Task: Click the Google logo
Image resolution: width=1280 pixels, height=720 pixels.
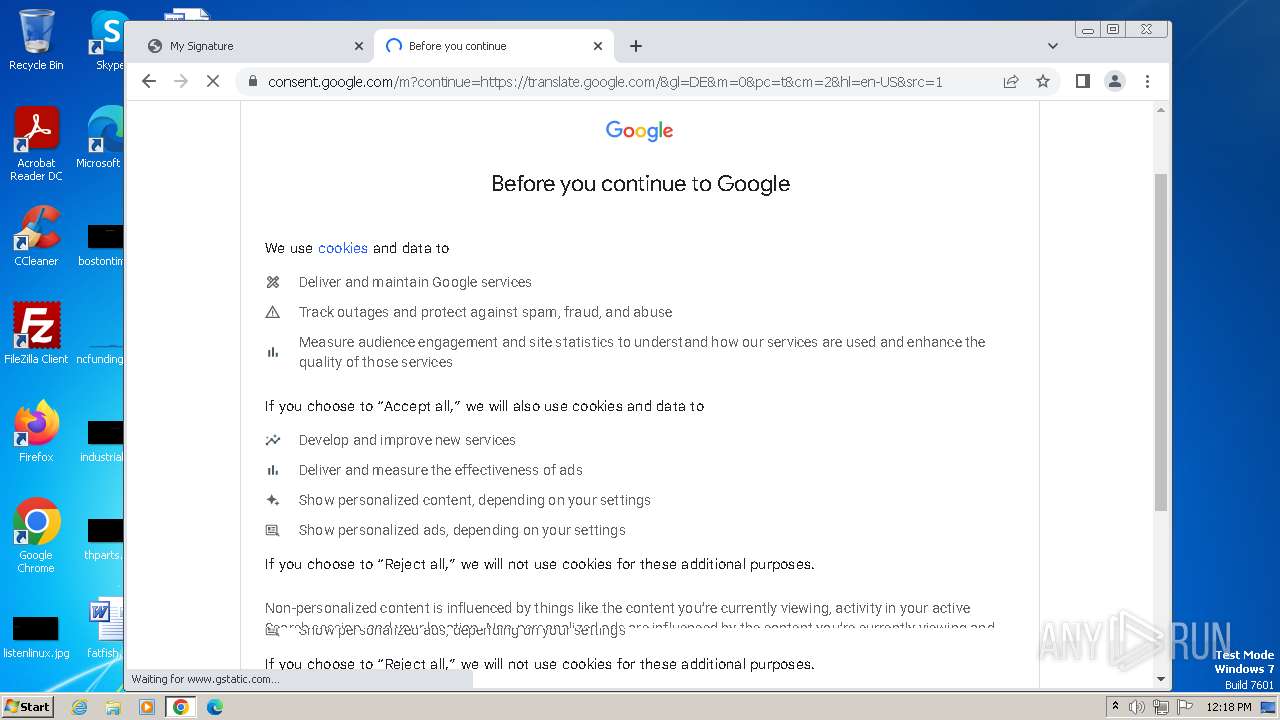Action: (640, 131)
